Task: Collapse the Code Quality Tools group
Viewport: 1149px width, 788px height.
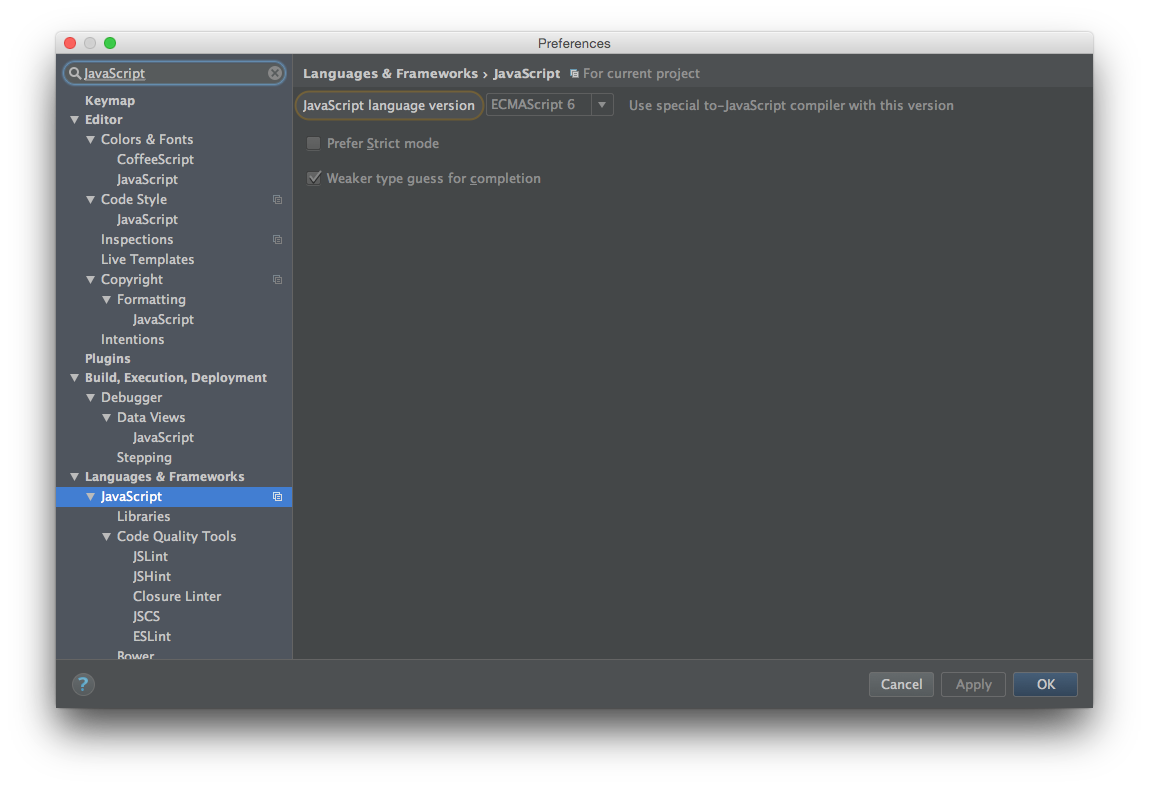Action: click(106, 536)
